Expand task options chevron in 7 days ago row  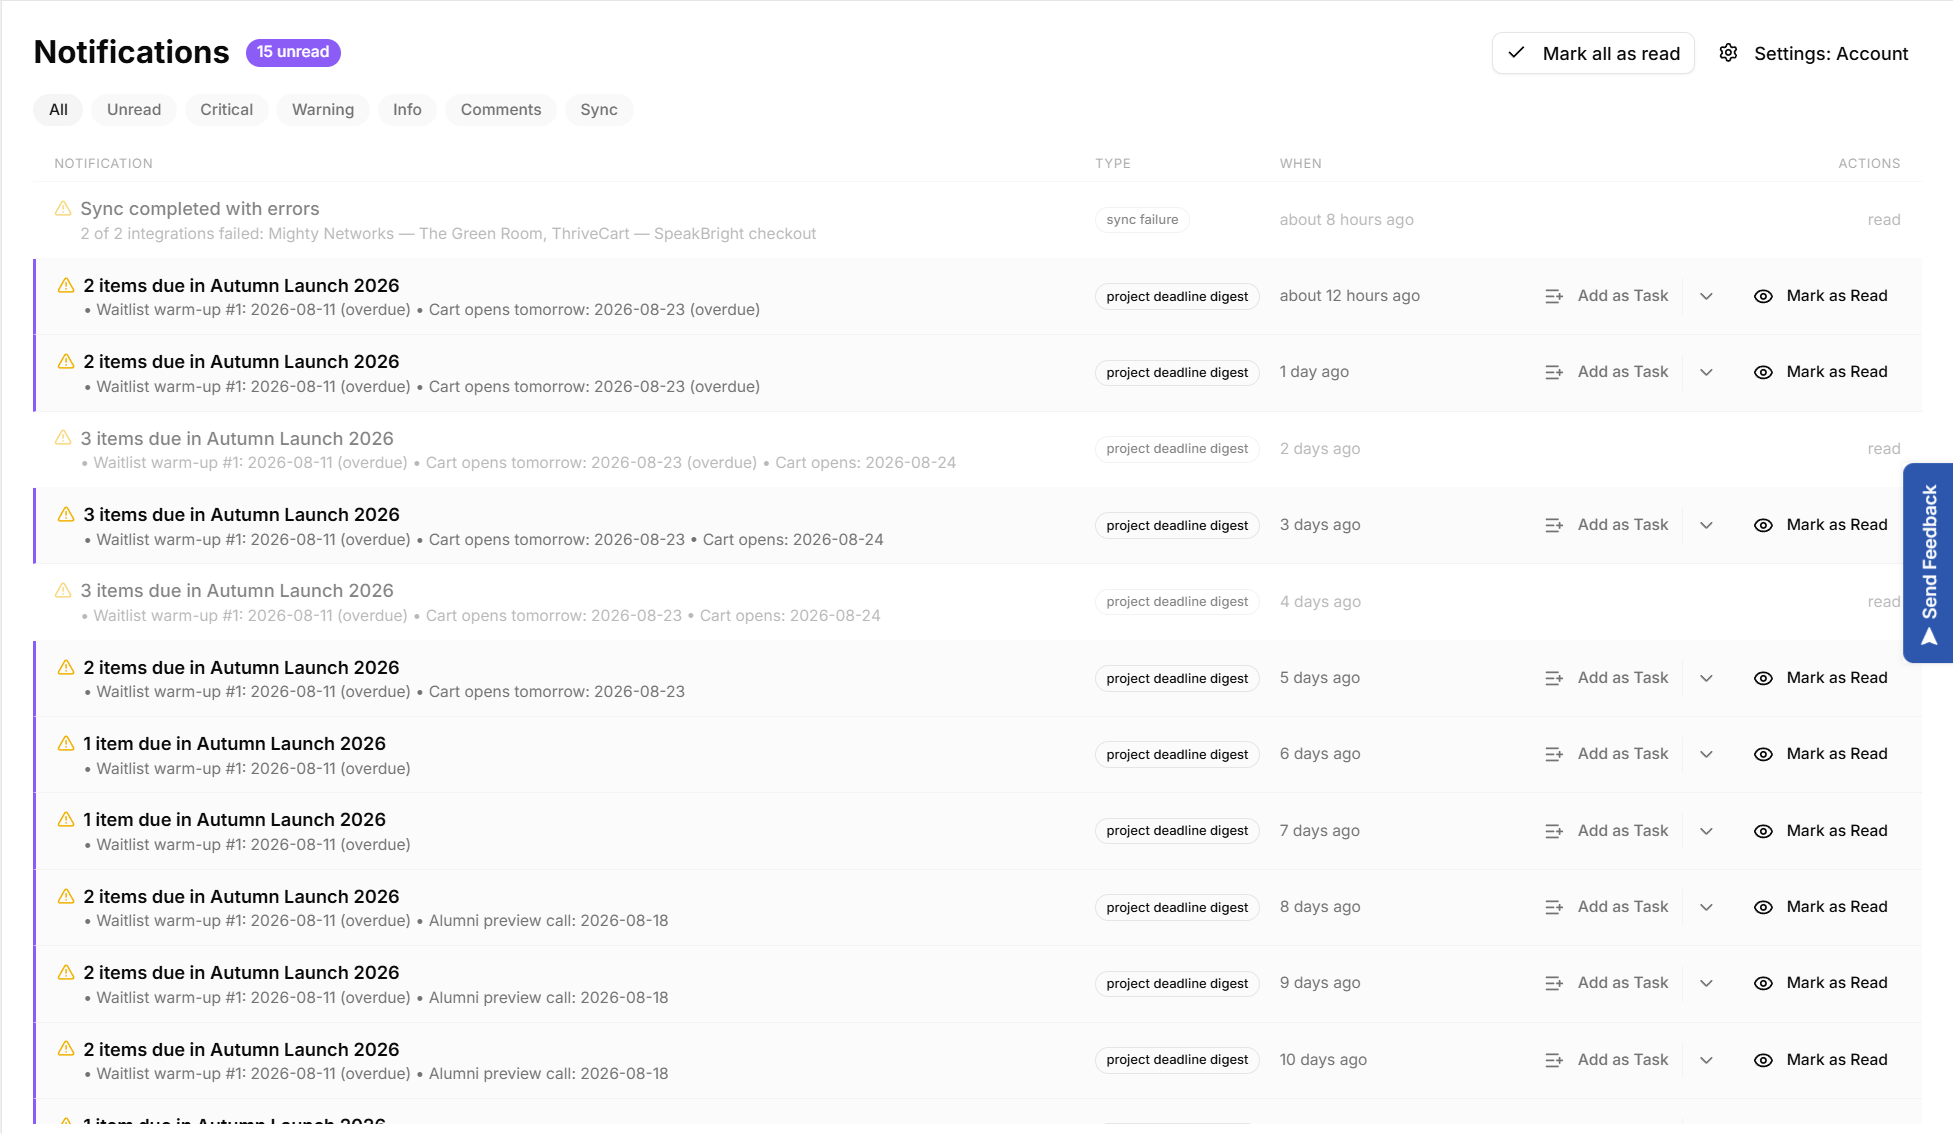[x=1707, y=831]
